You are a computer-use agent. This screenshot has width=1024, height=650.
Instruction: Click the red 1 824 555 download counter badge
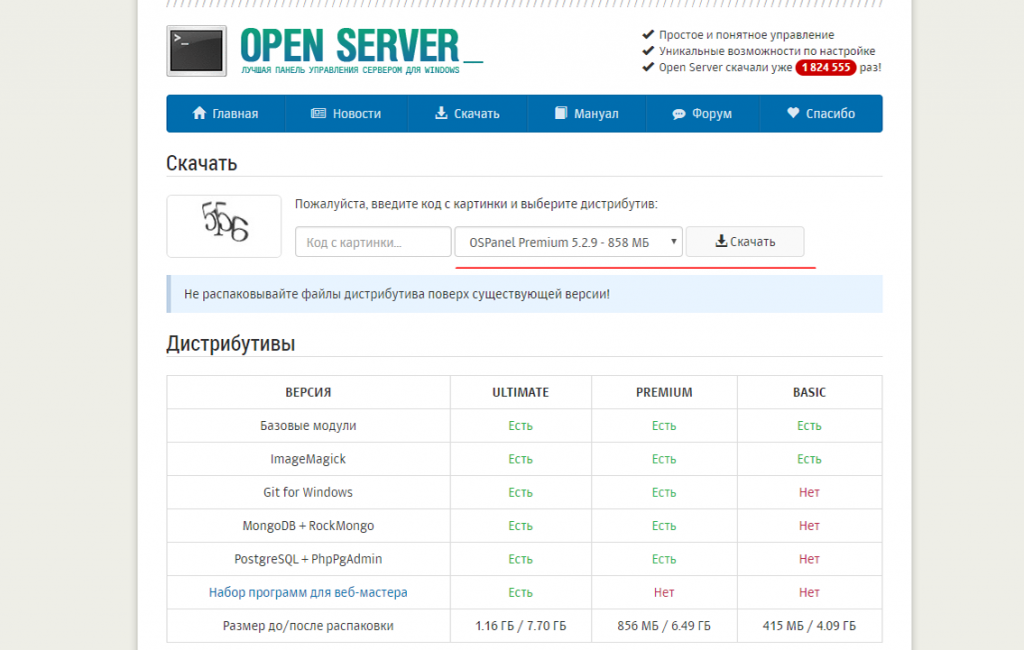825,67
